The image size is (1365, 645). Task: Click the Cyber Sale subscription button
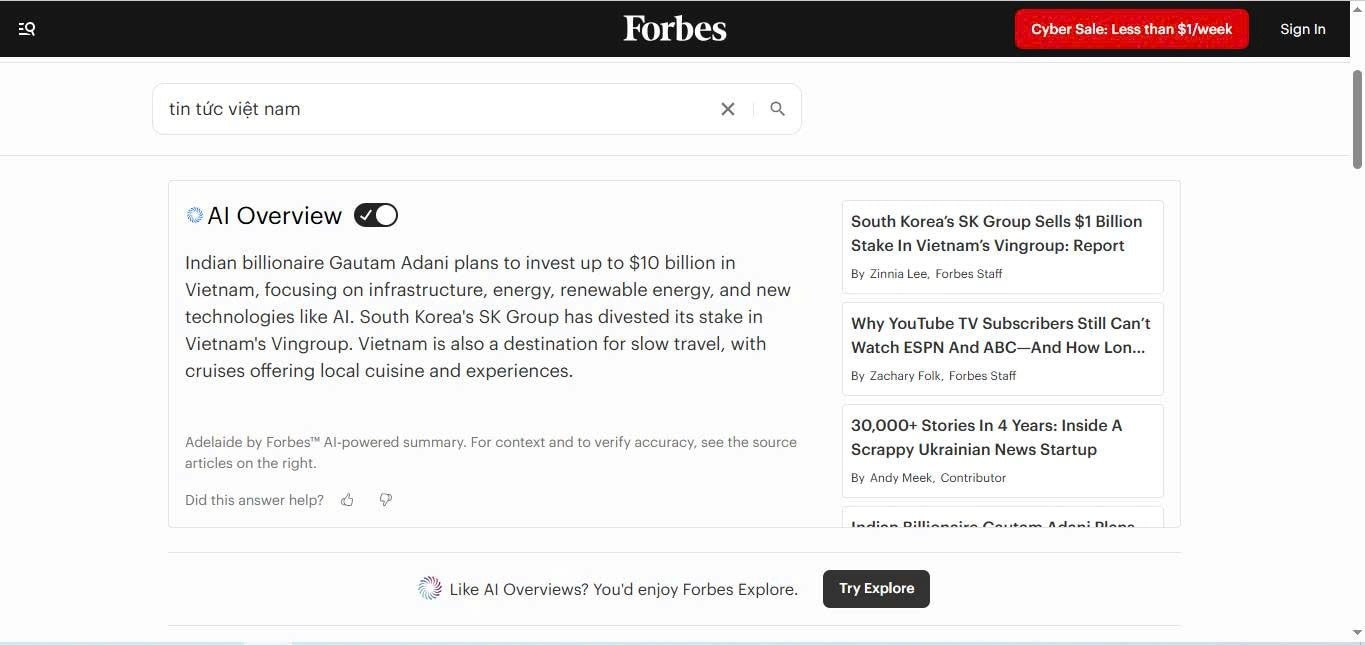click(1131, 29)
